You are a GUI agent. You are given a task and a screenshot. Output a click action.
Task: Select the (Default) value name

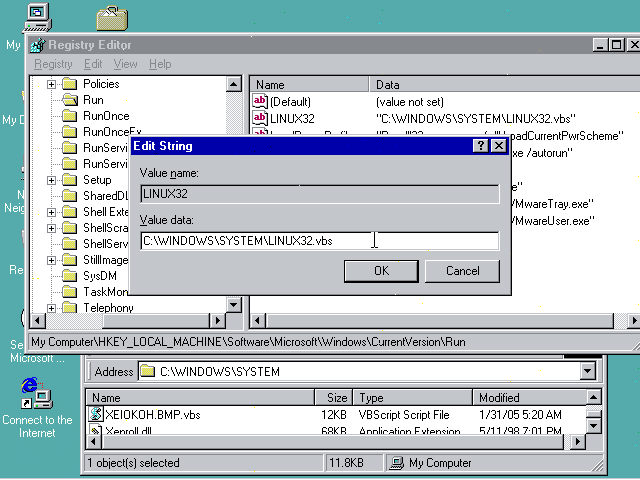(x=290, y=102)
